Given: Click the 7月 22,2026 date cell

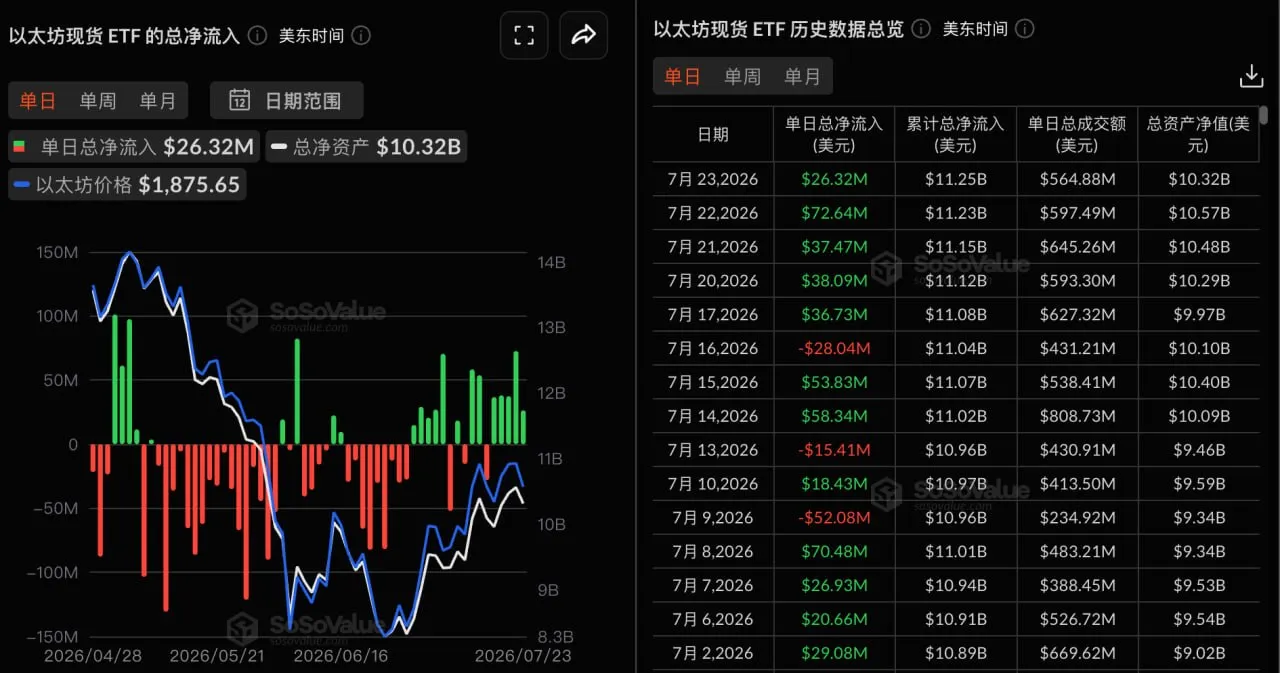Looking at the screenshot, I should coord(713,213).
